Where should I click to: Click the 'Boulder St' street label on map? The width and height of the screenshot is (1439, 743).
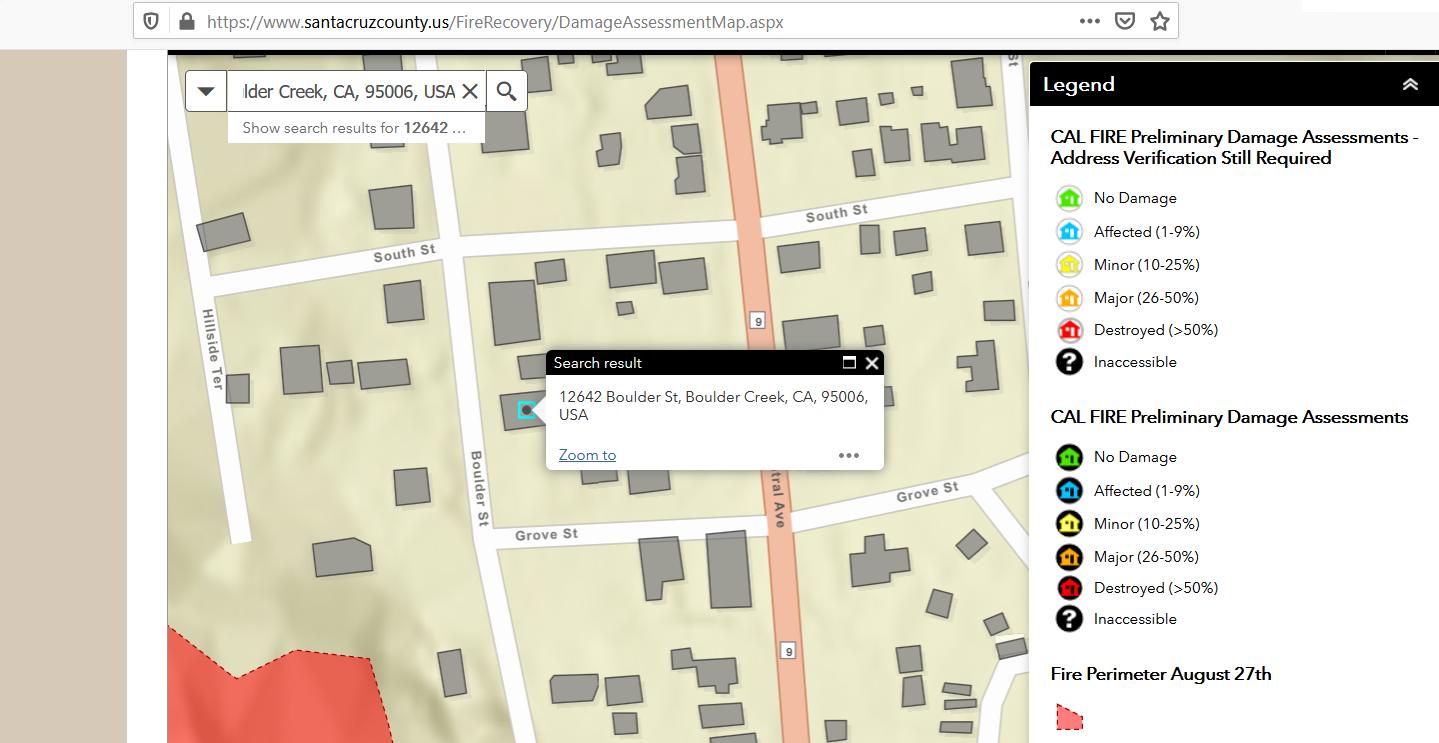coord(479,489)
